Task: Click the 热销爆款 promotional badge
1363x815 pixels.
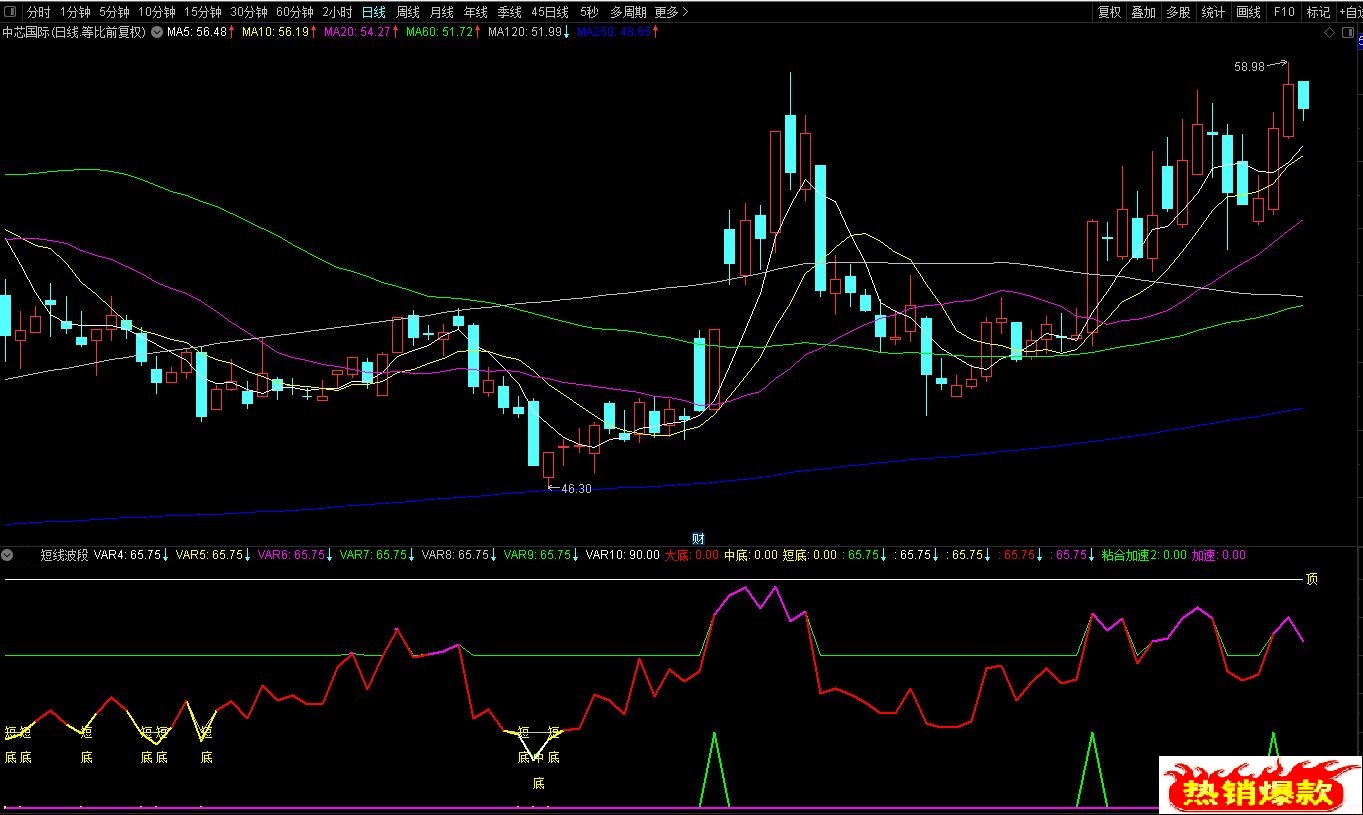Action: [x=1260, y=785]
